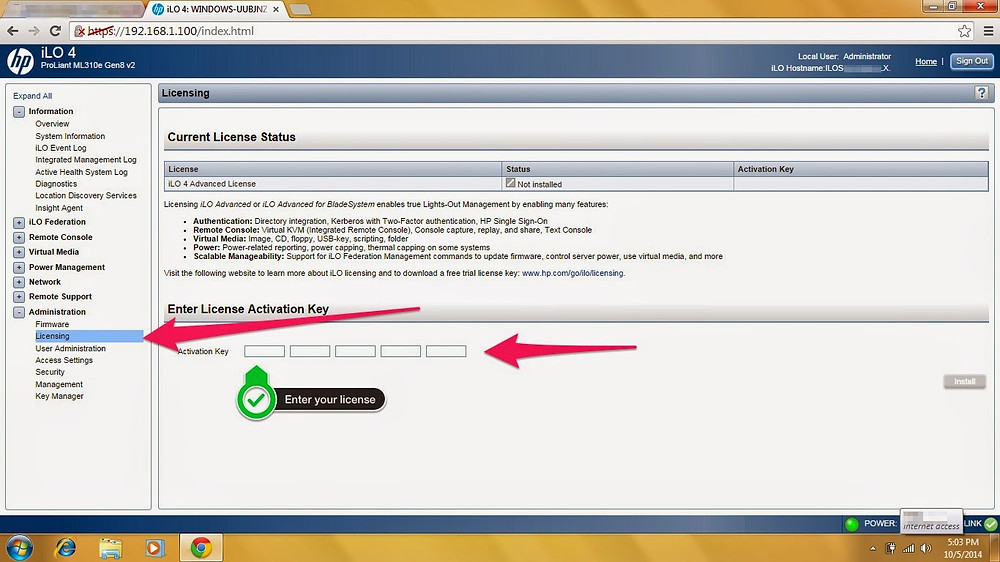Viewport: 1000px width, 562px height.
Task: Open Diagnostics page
Action: tap(56, 184)
